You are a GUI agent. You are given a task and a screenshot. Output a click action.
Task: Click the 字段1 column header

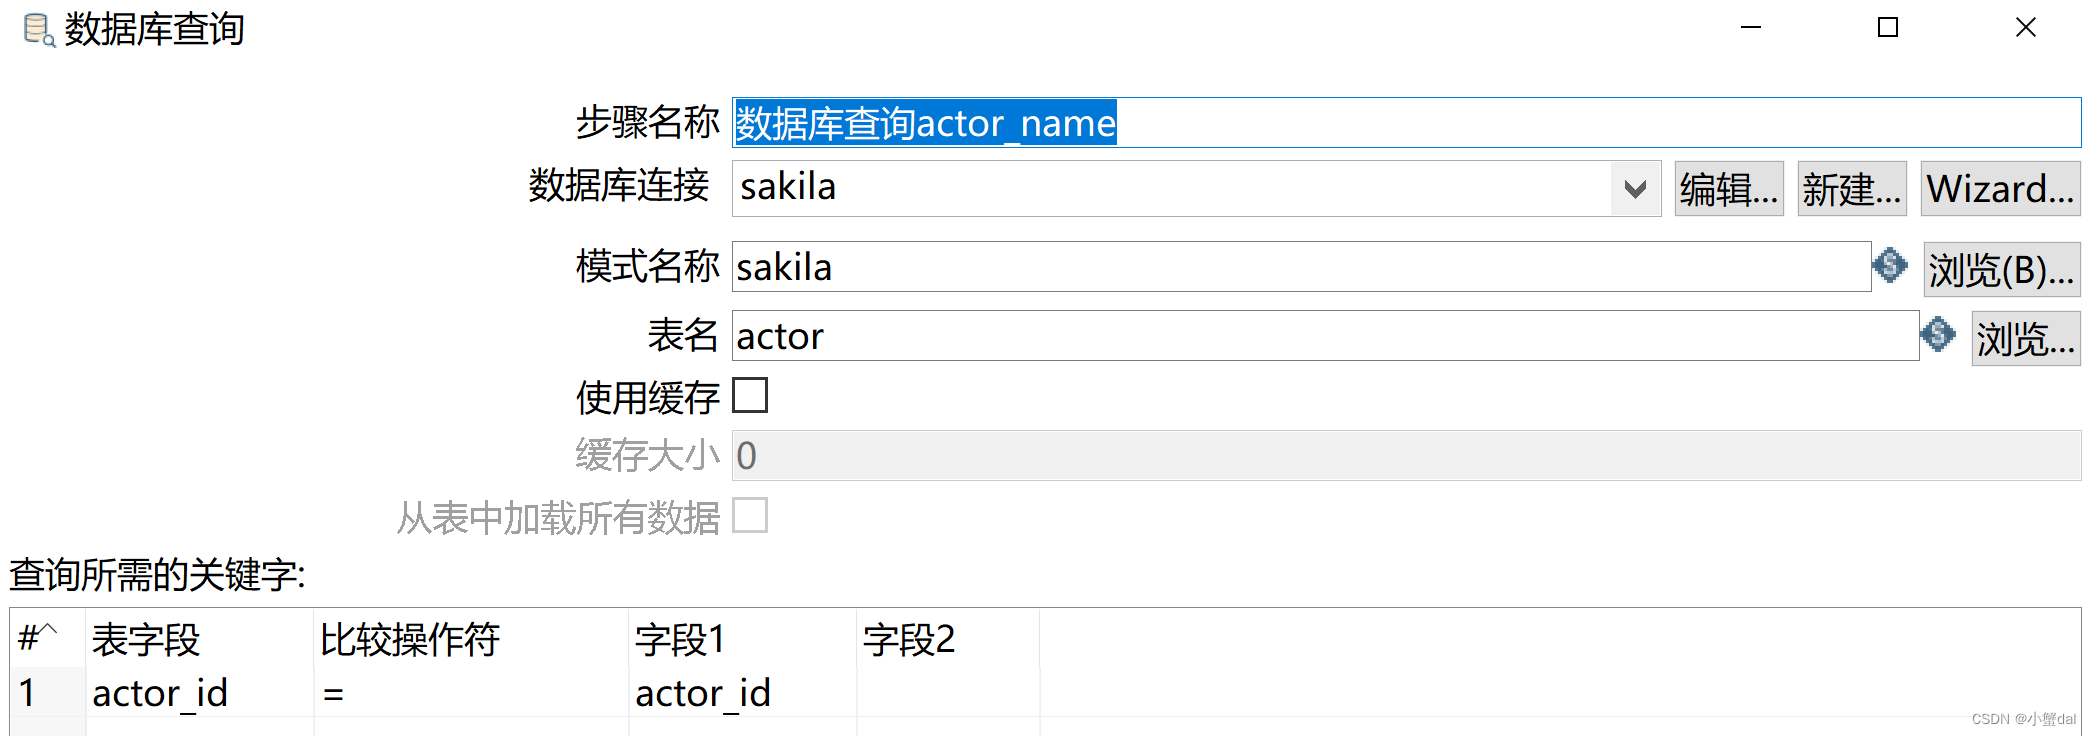tap(743, 639)
